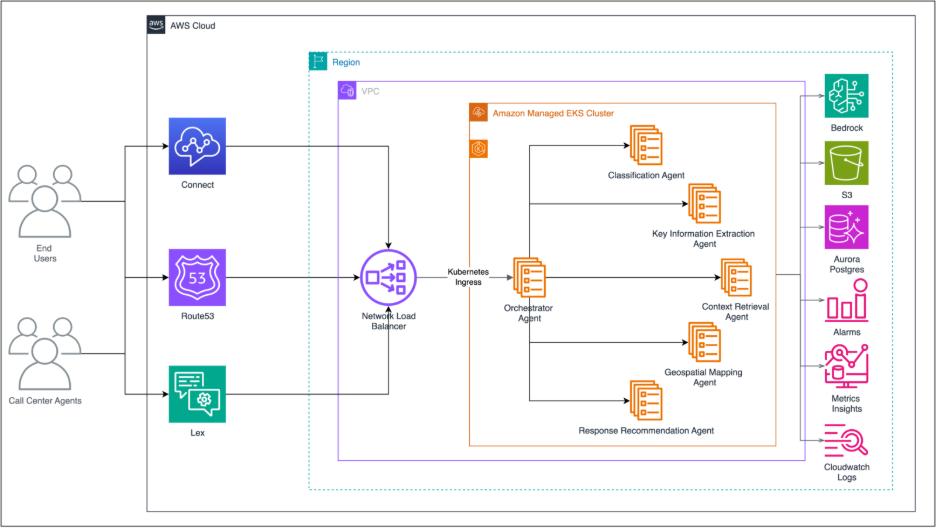Viewport: 936px width, 528px height.
Task: Select the Cloudwatch Logs icon
Action: [x=846, y=439]
